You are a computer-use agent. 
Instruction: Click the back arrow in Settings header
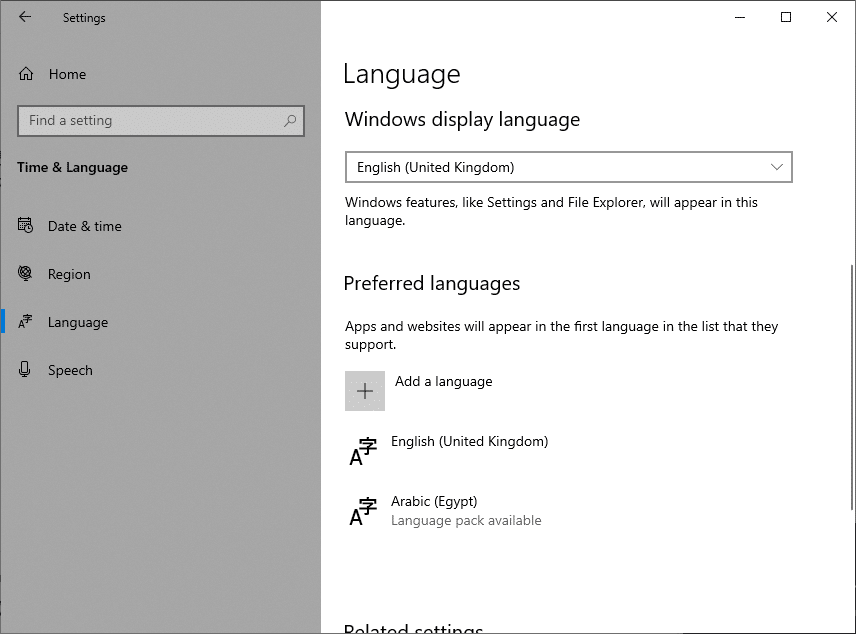25,17
